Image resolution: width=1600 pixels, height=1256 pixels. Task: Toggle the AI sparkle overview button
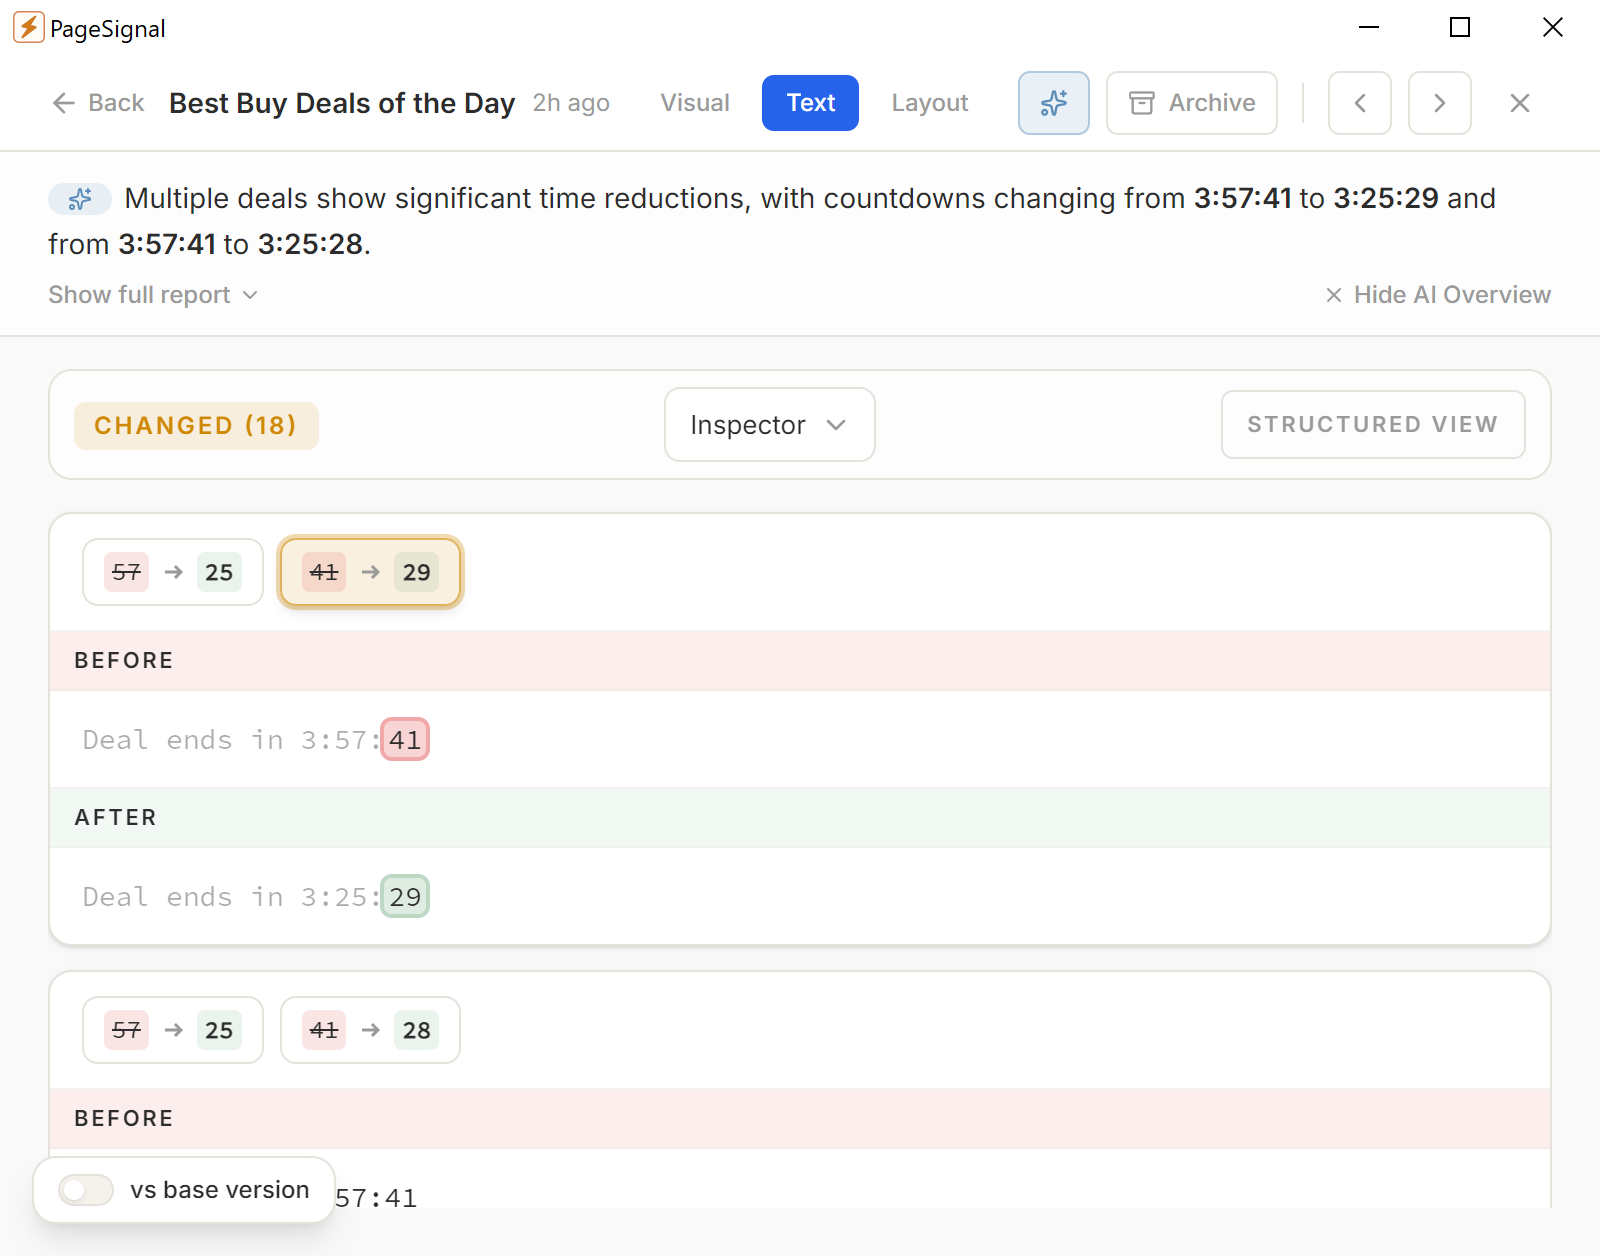click(1054, 103)
